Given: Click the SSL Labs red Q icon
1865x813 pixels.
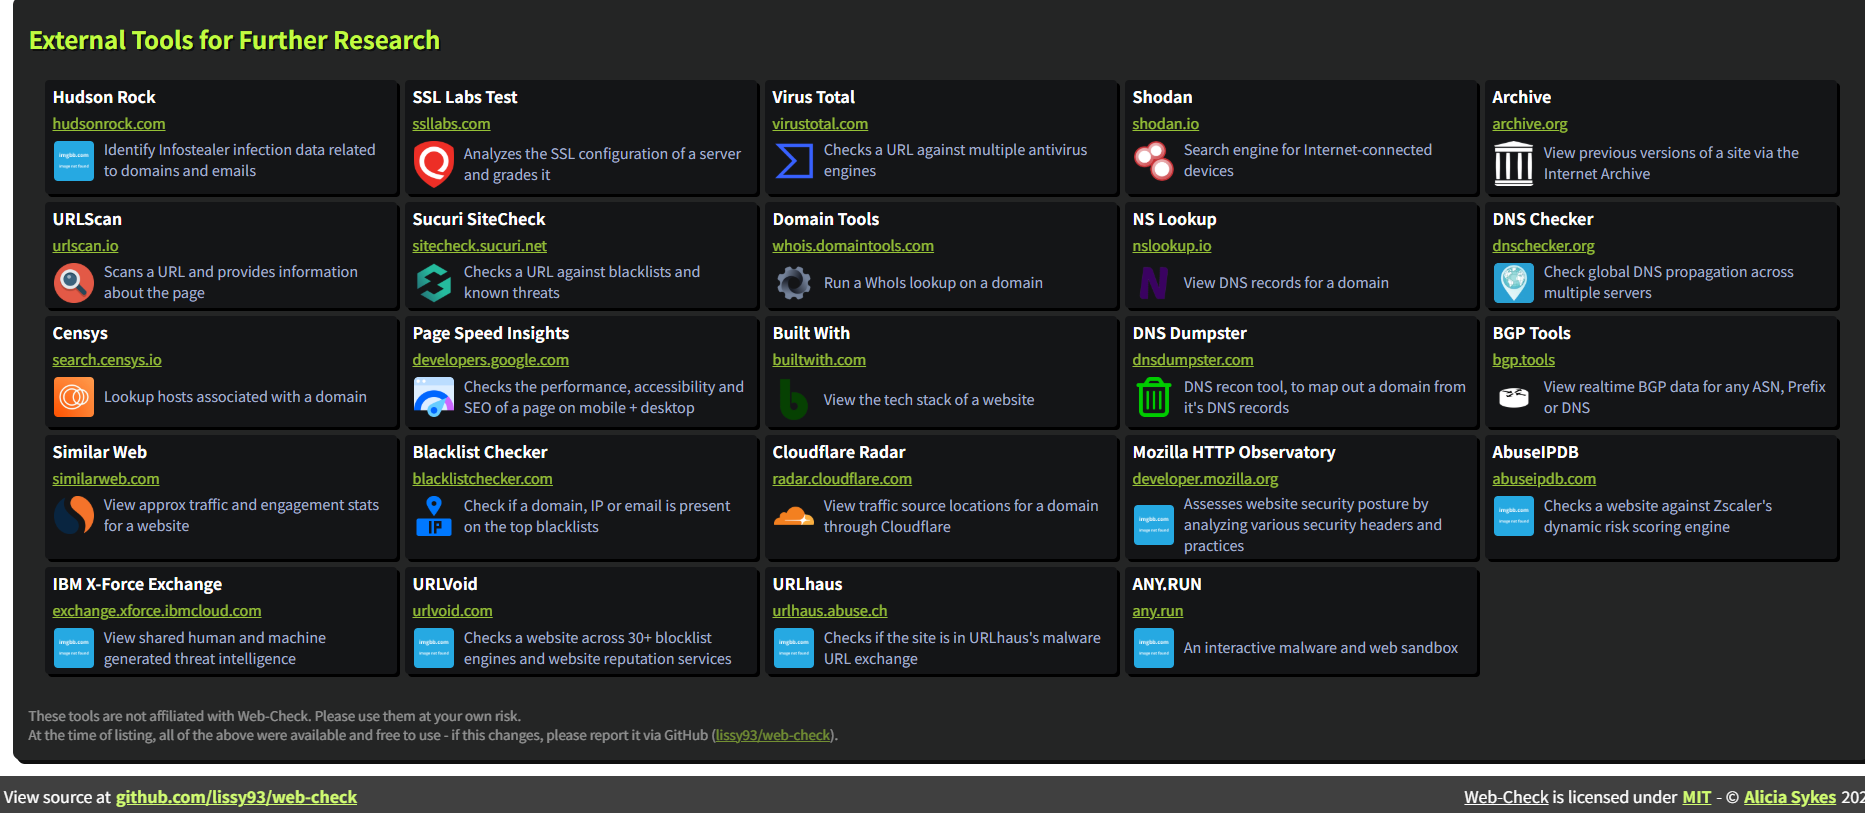Looking at the screenshot, I should [x=434, y=164].
